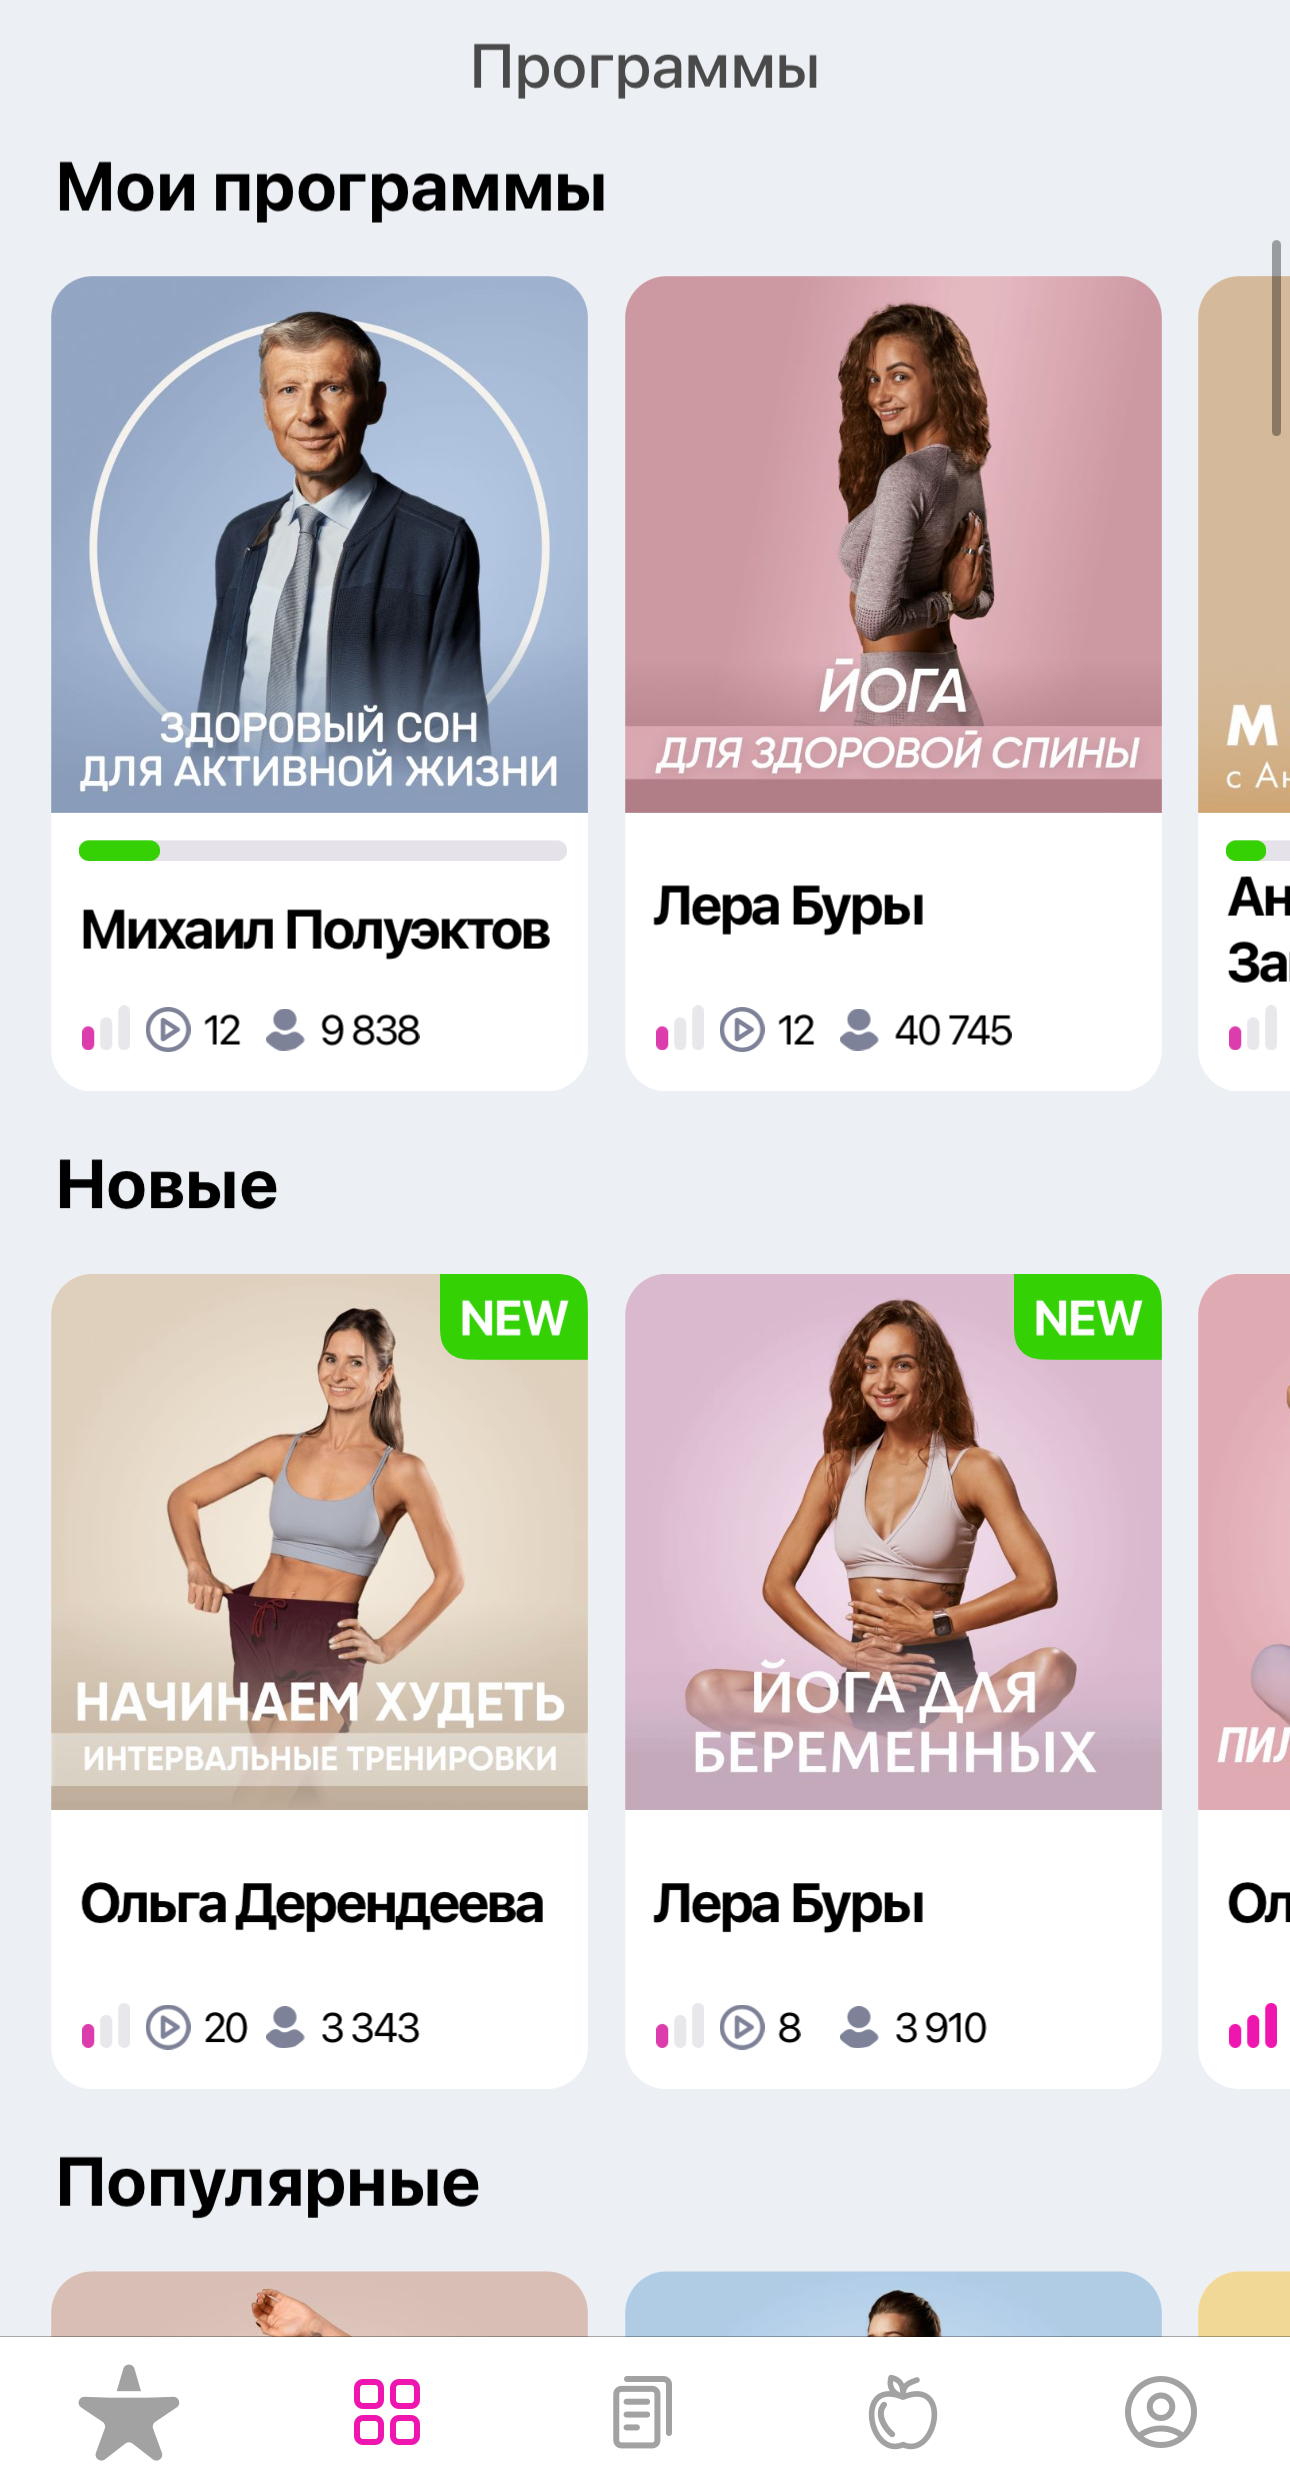Select Михаил Полуэктов author name

point(315,931)
